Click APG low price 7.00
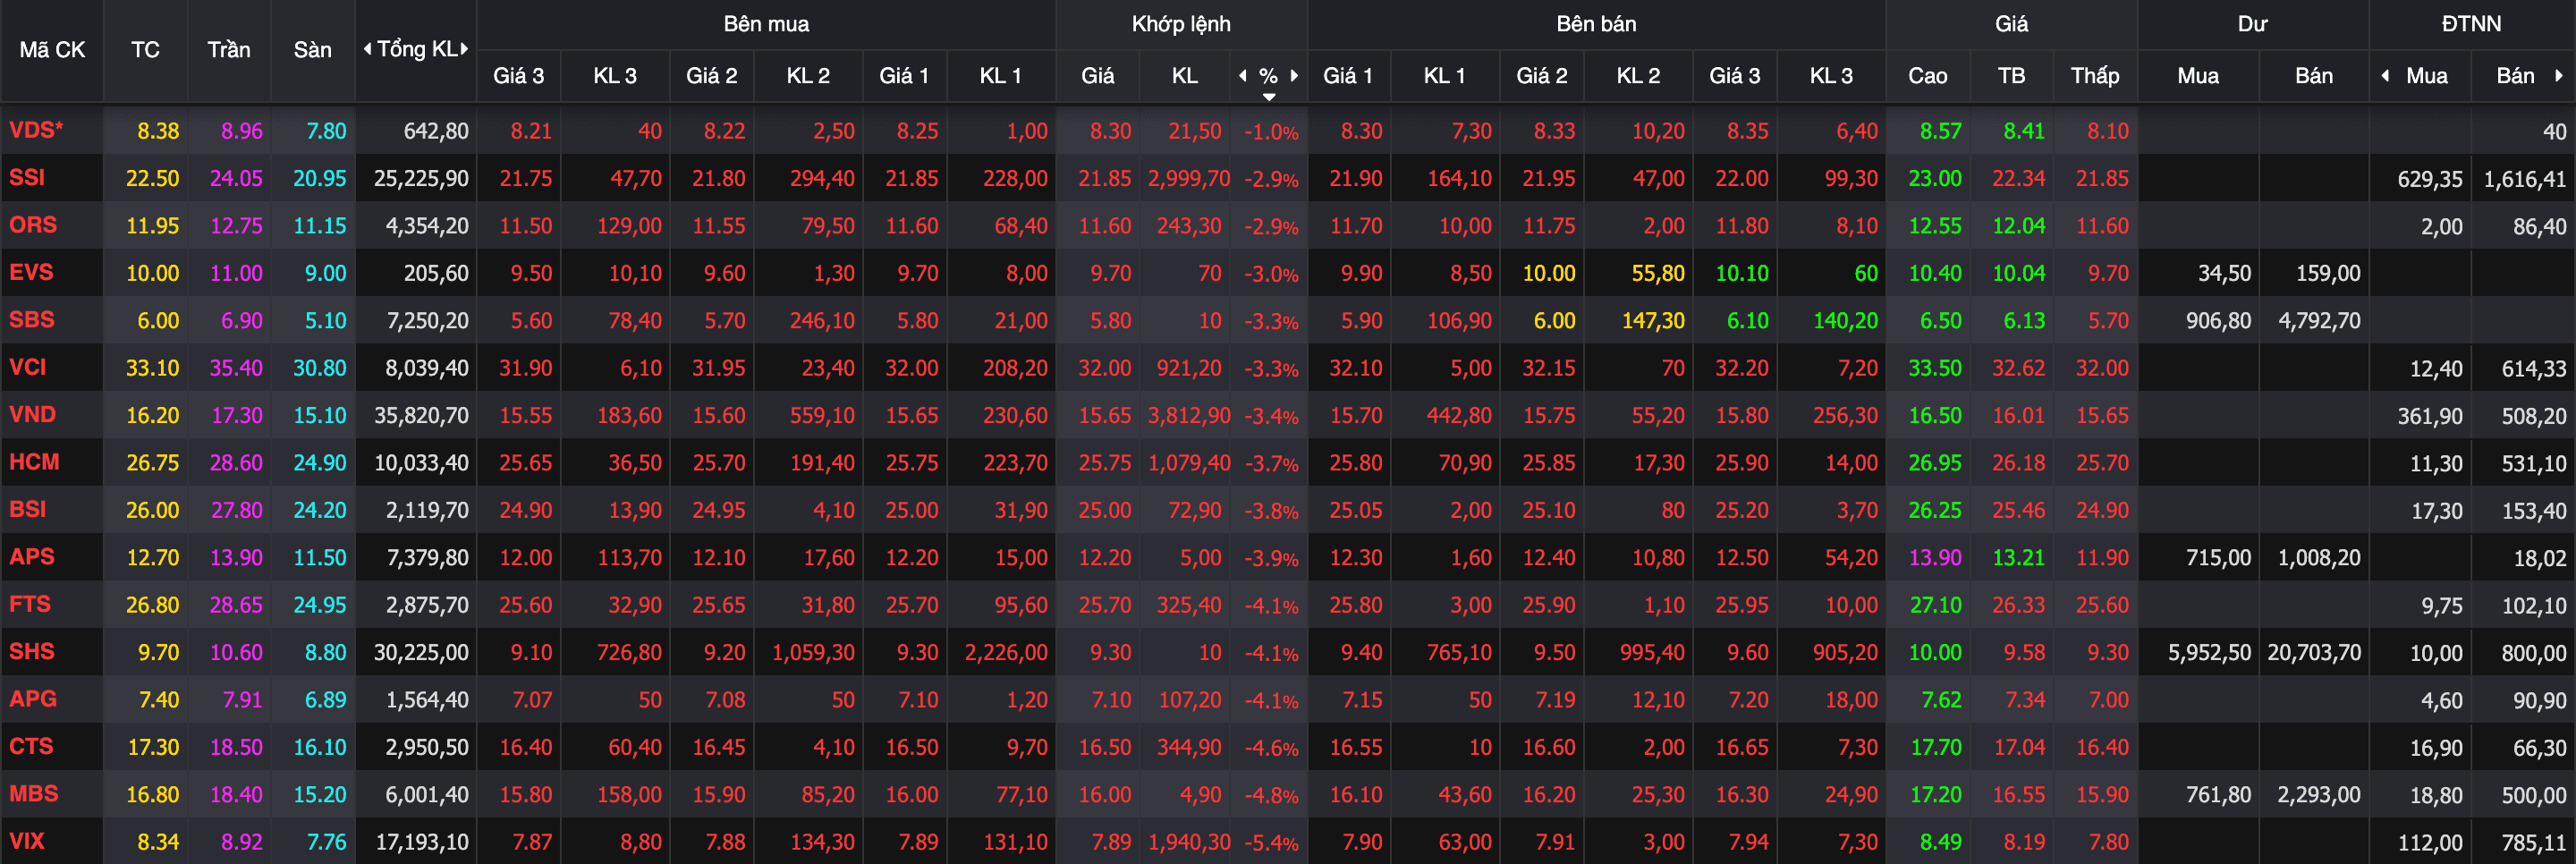Screen dimensions: 2576x864 point(2108,700)
